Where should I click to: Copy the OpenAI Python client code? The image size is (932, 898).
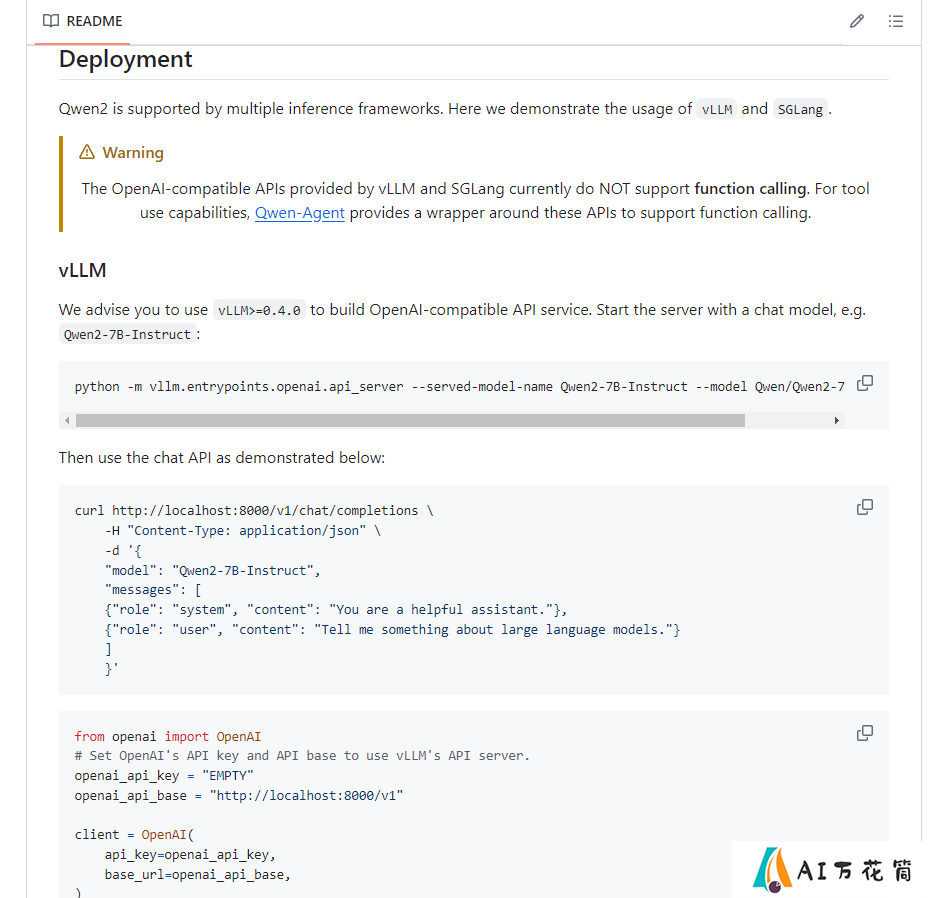pyautogui.click(x=865, y=733)
